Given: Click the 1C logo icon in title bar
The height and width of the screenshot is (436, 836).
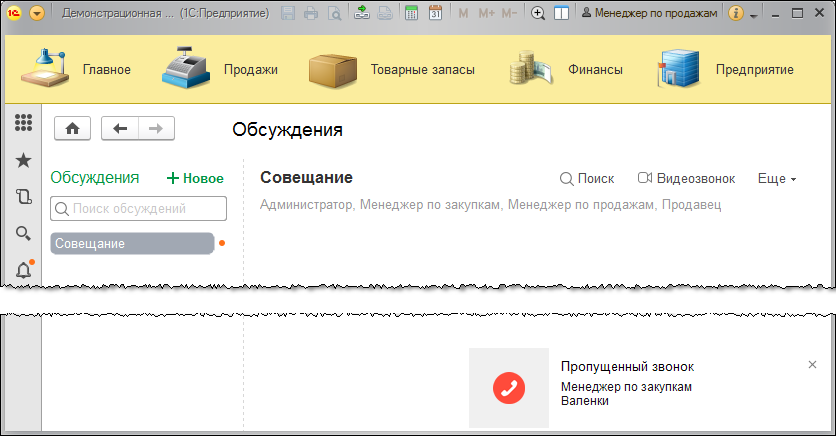Looking at the screenshot, I should 14,13.
